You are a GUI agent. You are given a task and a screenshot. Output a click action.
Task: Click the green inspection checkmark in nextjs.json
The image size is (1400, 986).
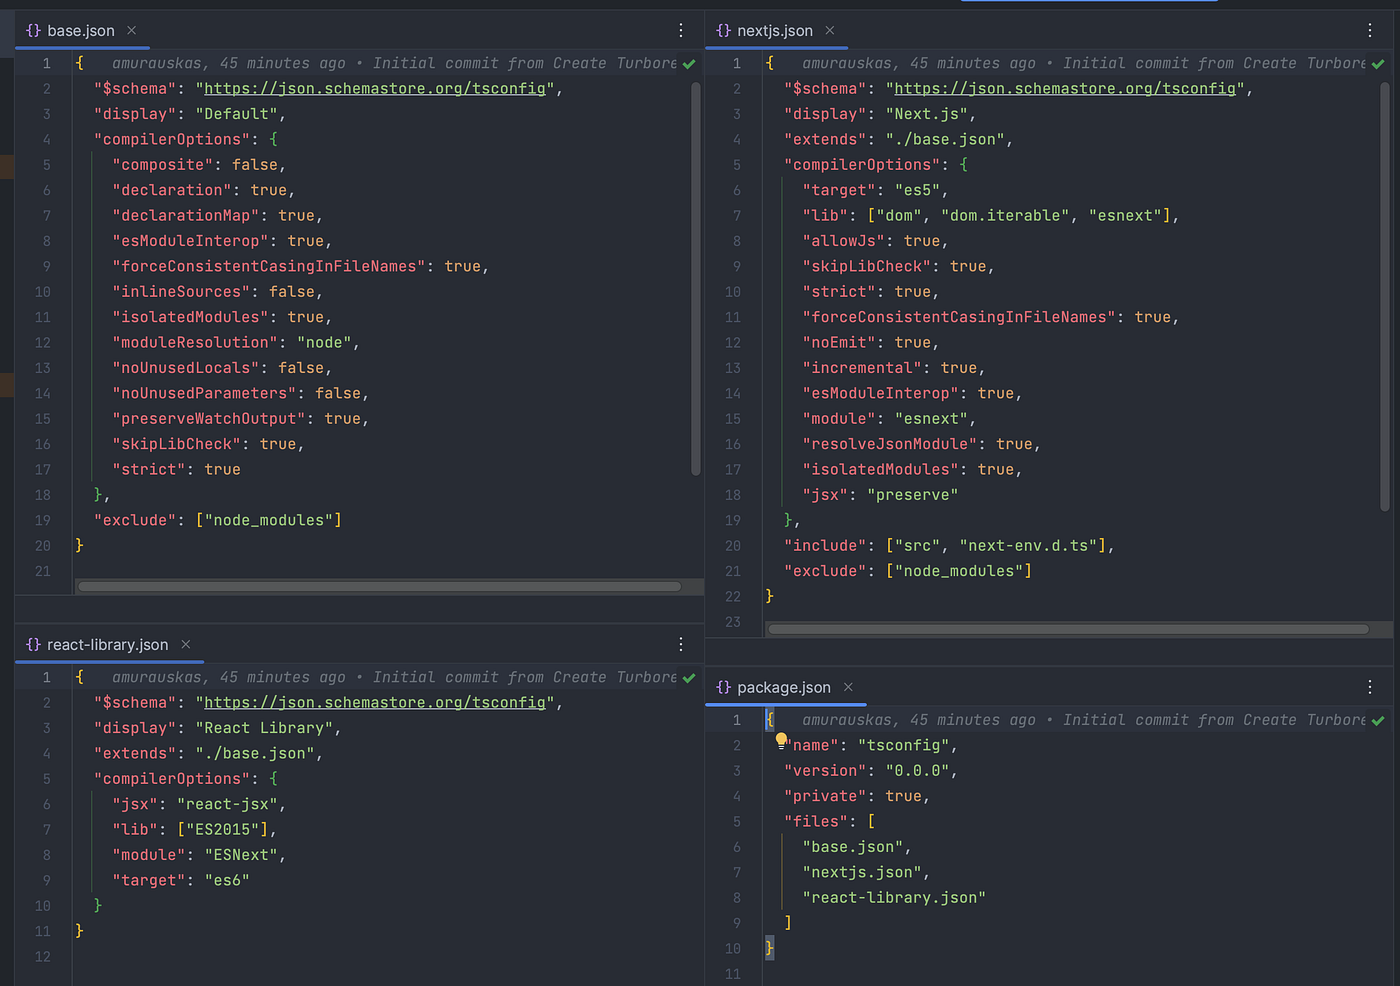(1378, 64)
